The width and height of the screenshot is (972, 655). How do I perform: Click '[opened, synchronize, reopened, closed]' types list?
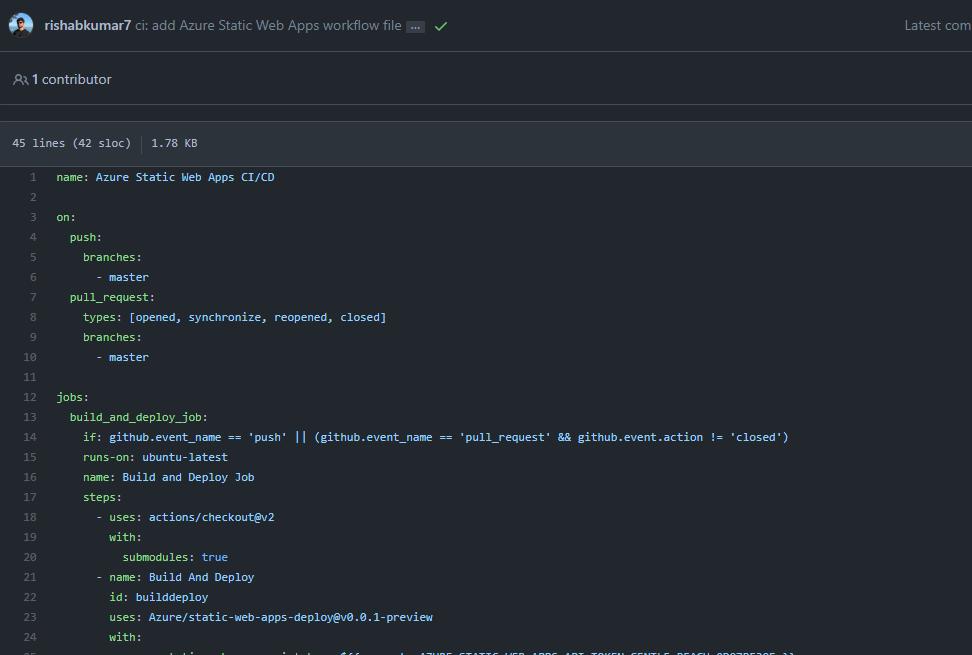pyautogui.click(x=257, y=317)
